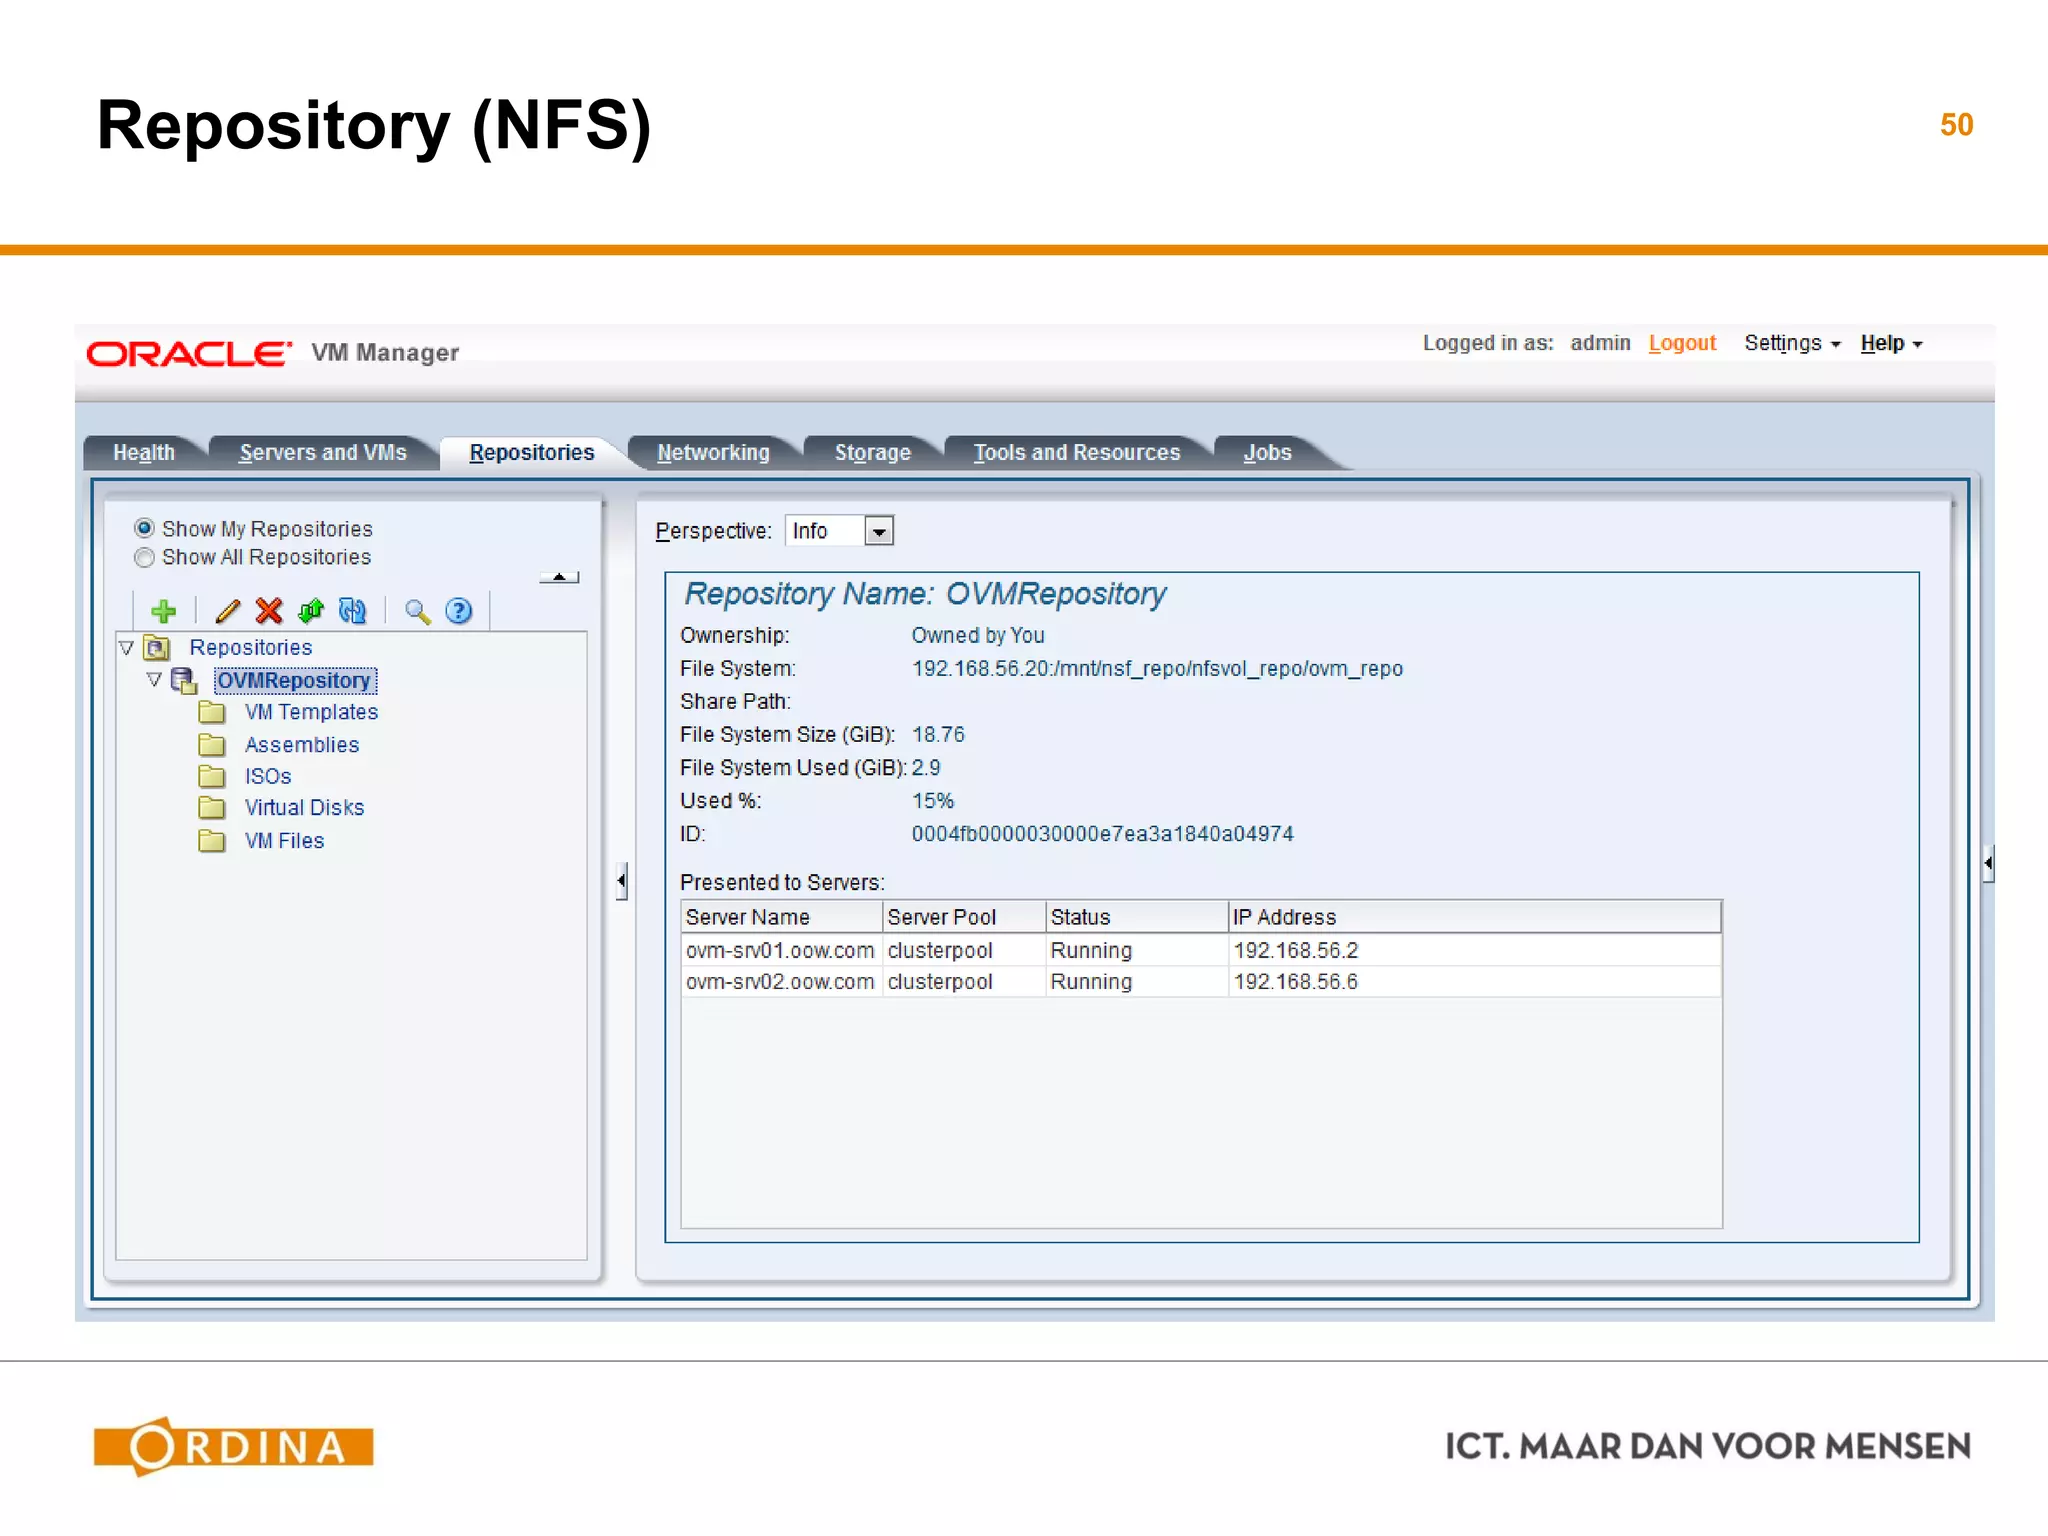
Task: Click the magnifier Find icon in toolbar
Action: 417,611
